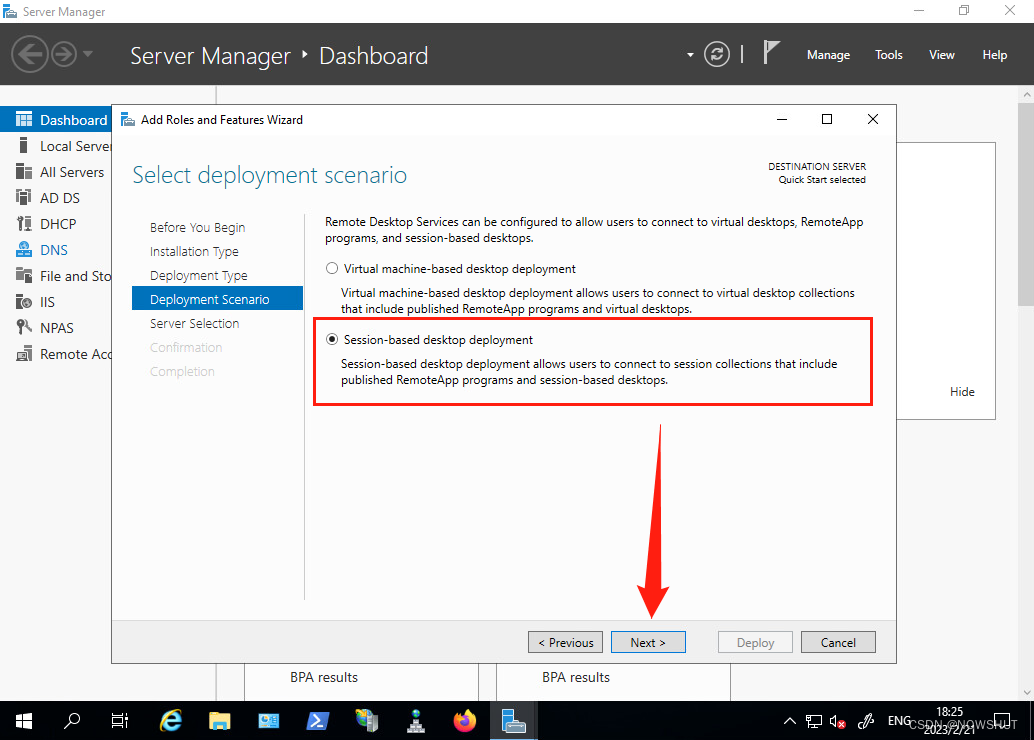Click the muted volume icon in the tray
This screenshot has width=1034, height=740.
(x=837, y=722)
